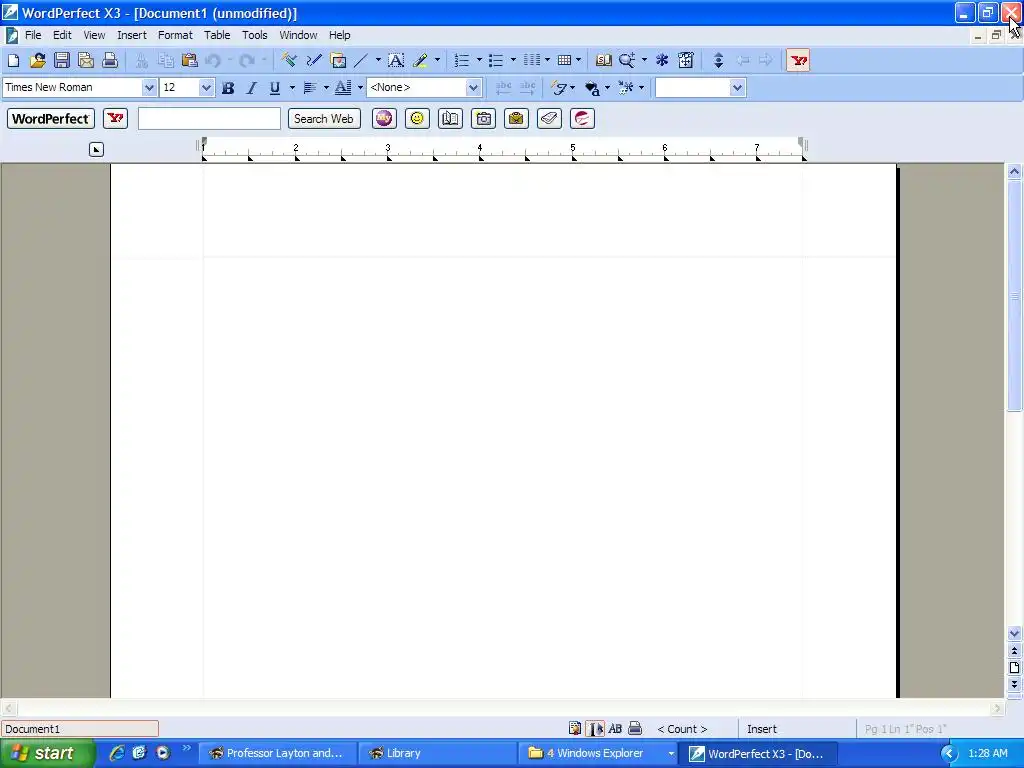The image size is (1024, 768).
Task: Select the Draw Line tool icon
Action: 361,61
